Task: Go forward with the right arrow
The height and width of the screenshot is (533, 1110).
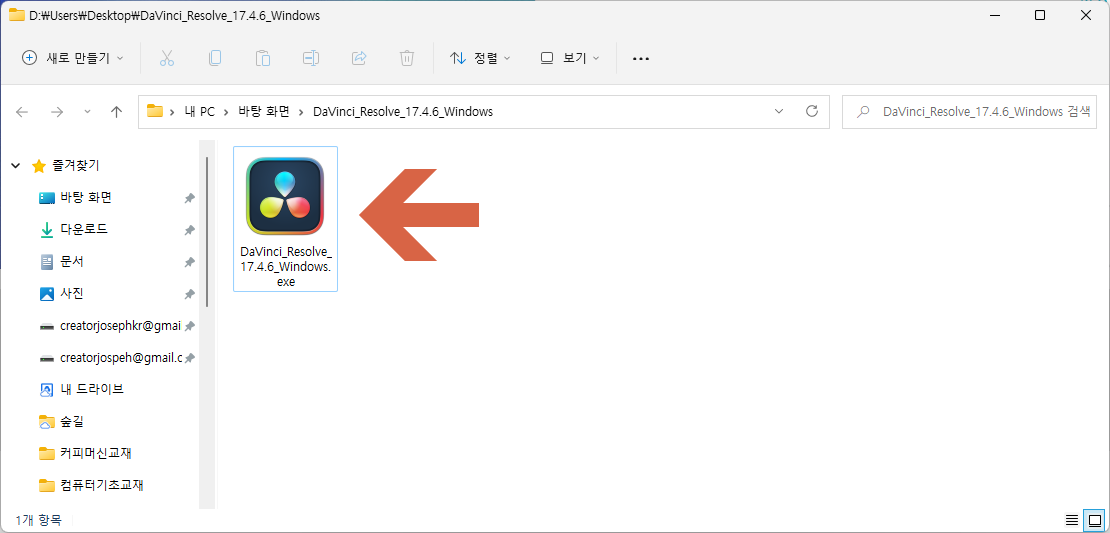Action: tap(57, 112)
